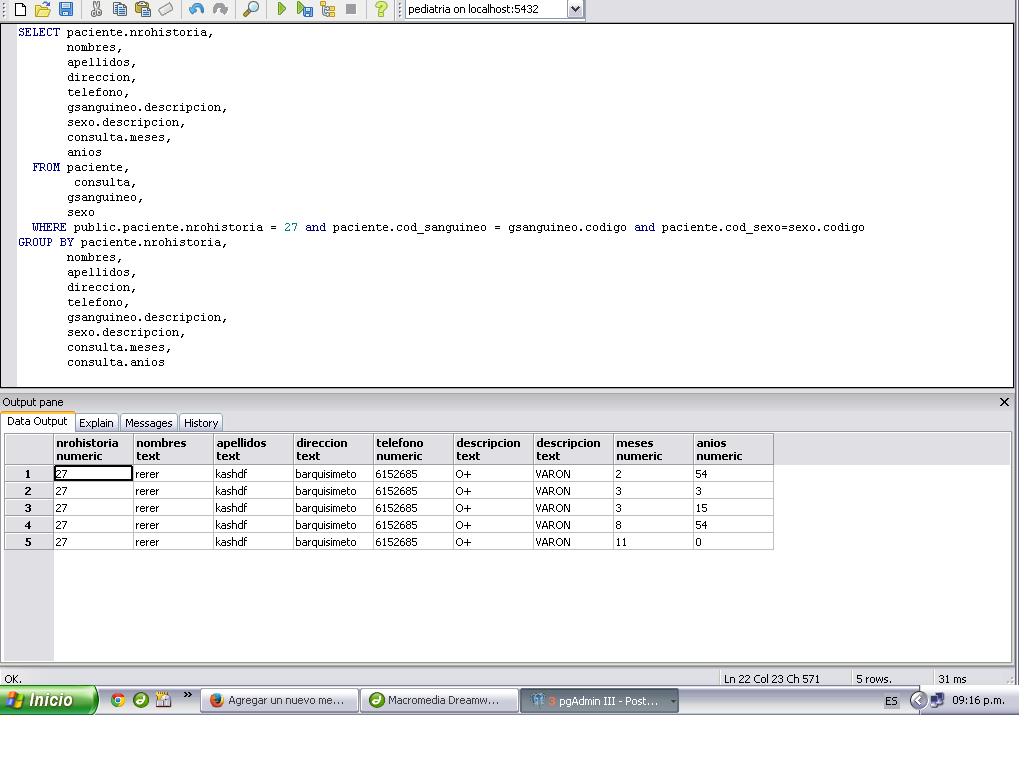This screenshot has height=768, width=1024.
Task: Click barquisimeto cell in row 2
Action: [334, 491]
